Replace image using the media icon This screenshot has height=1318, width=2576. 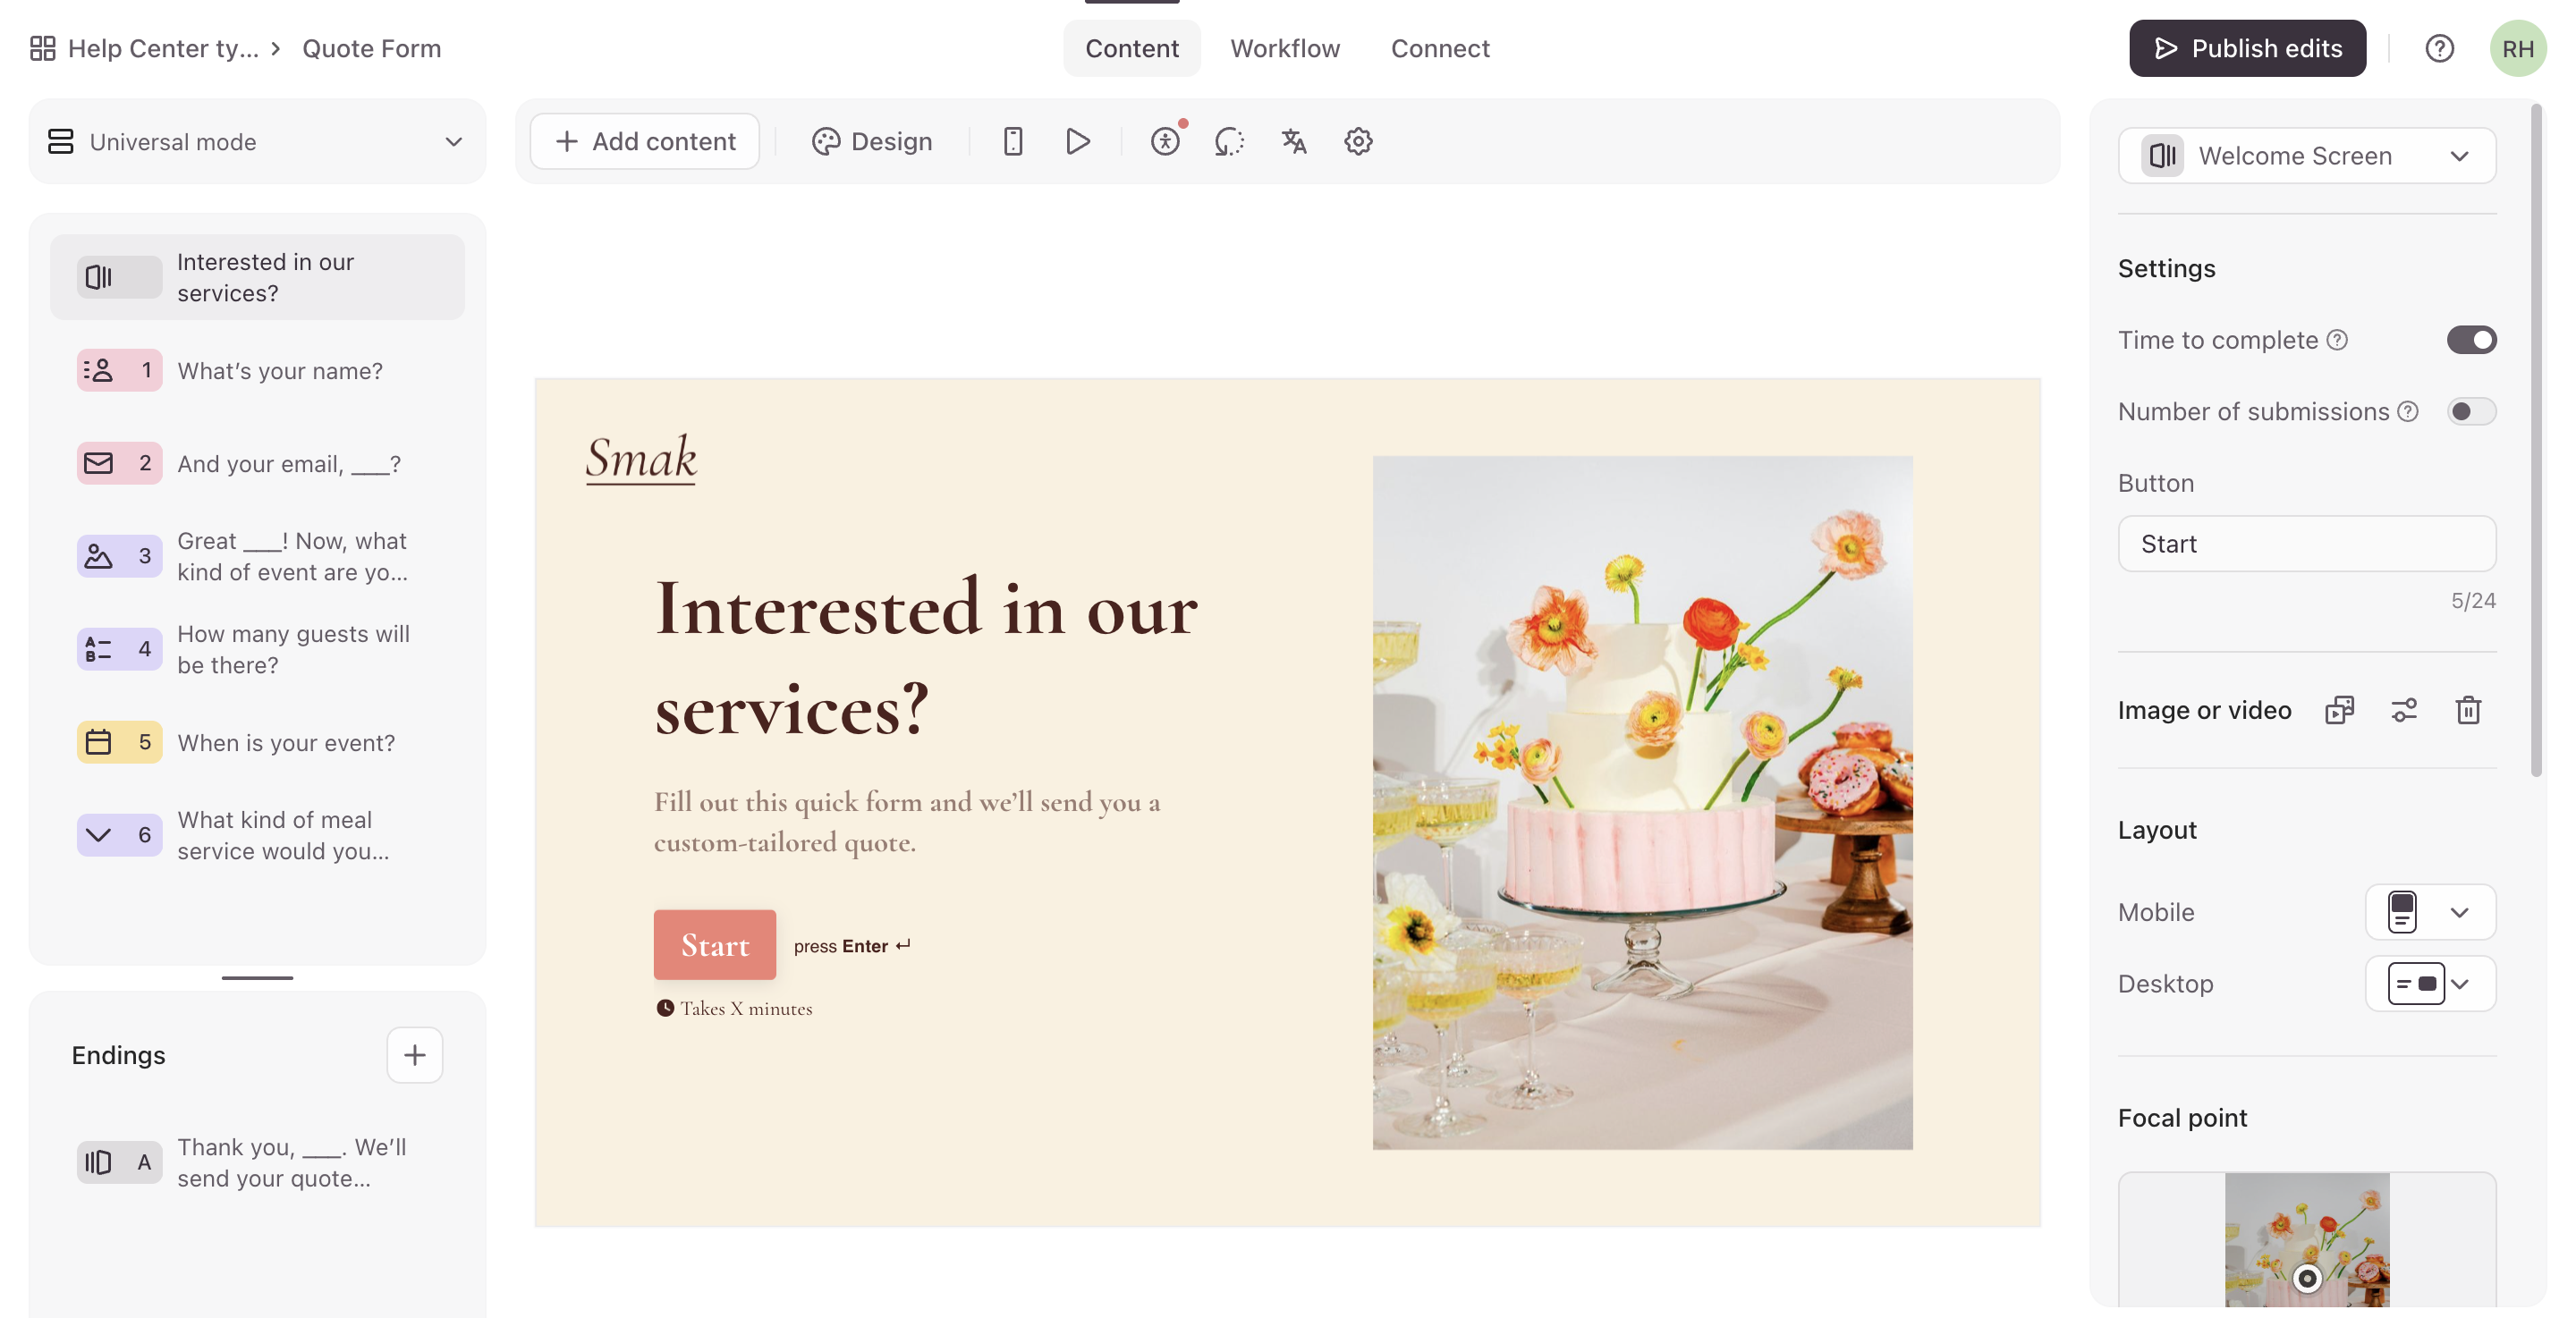click(2339, 710)
